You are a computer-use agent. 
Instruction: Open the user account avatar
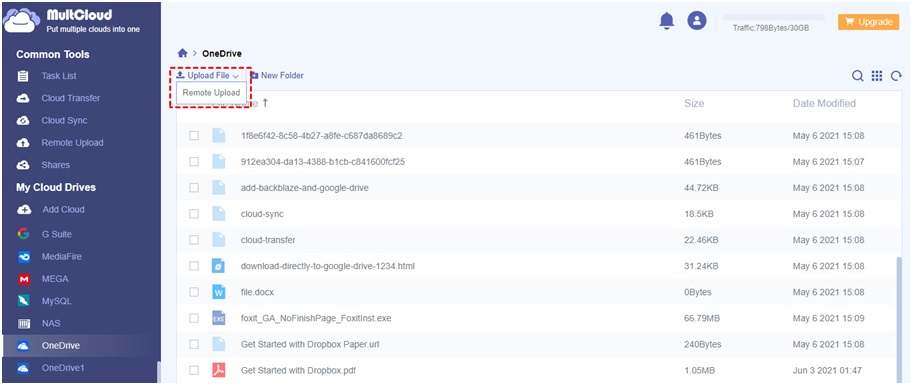[x=697, y=21]
